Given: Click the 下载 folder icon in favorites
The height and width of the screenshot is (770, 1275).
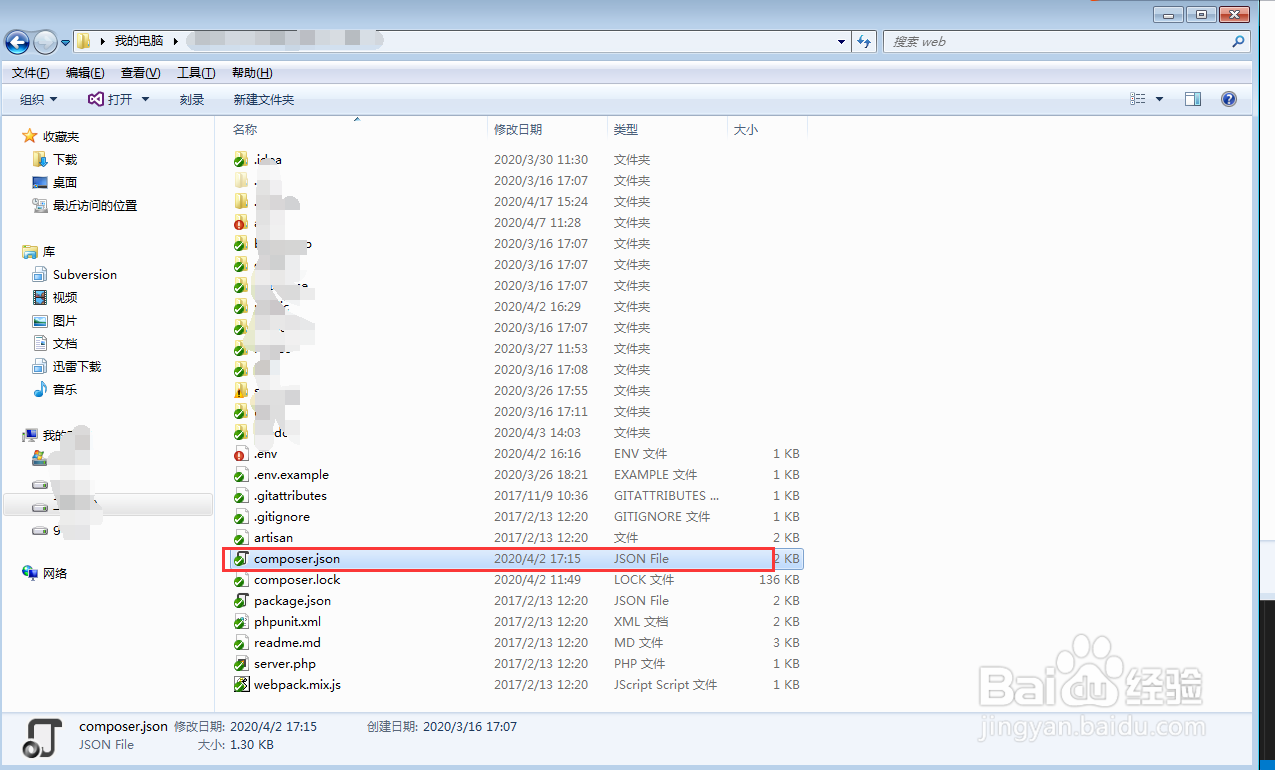Looking at the screenshot, I should click(x=40, y=159).
